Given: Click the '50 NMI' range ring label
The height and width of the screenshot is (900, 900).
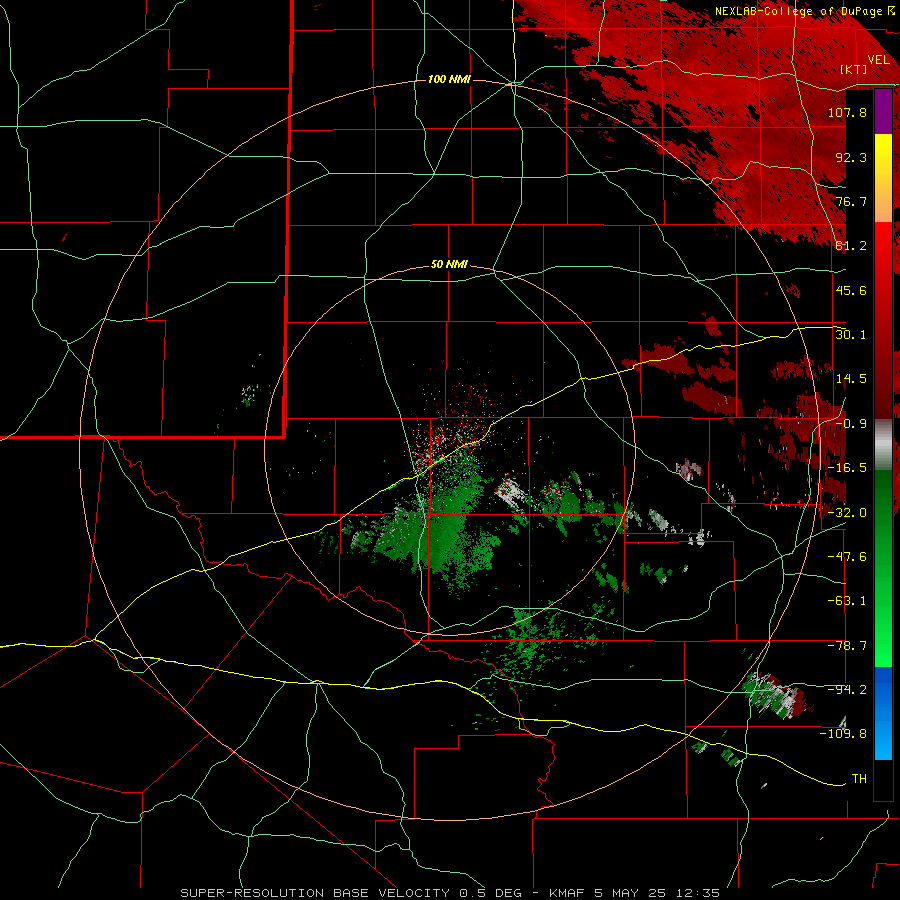Looking at the screenshot, I should [449, 265].
